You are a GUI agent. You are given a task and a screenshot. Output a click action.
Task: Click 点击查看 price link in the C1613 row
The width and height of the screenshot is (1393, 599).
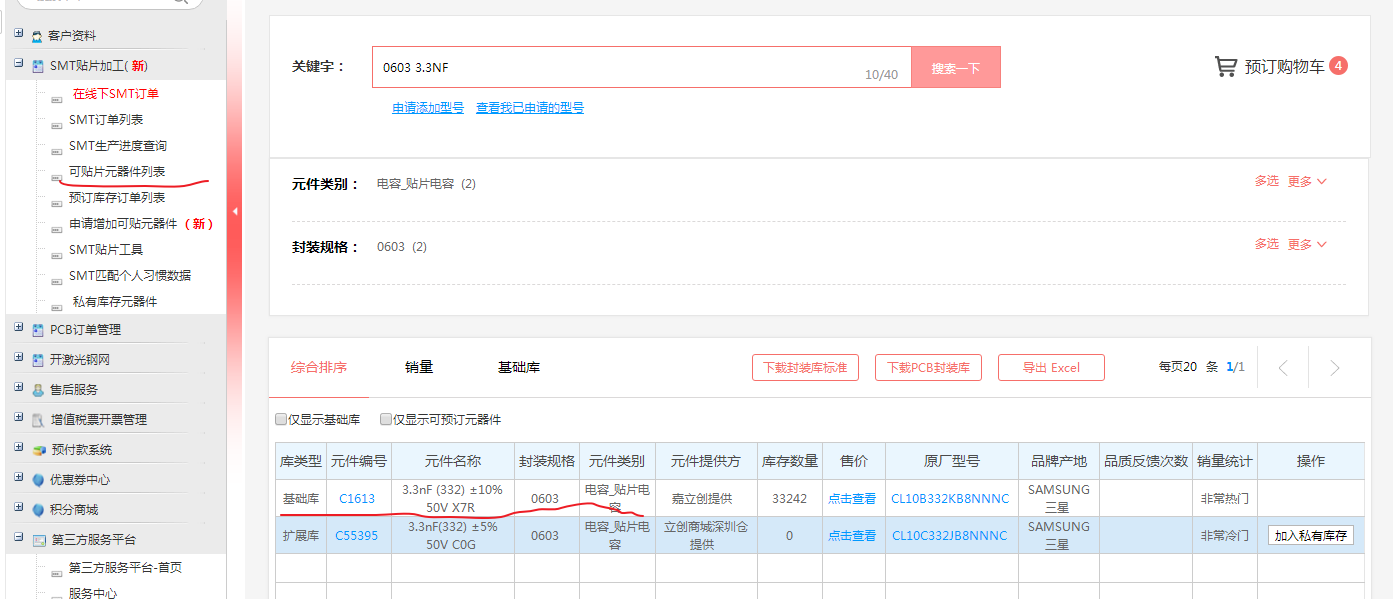point(852,499)
